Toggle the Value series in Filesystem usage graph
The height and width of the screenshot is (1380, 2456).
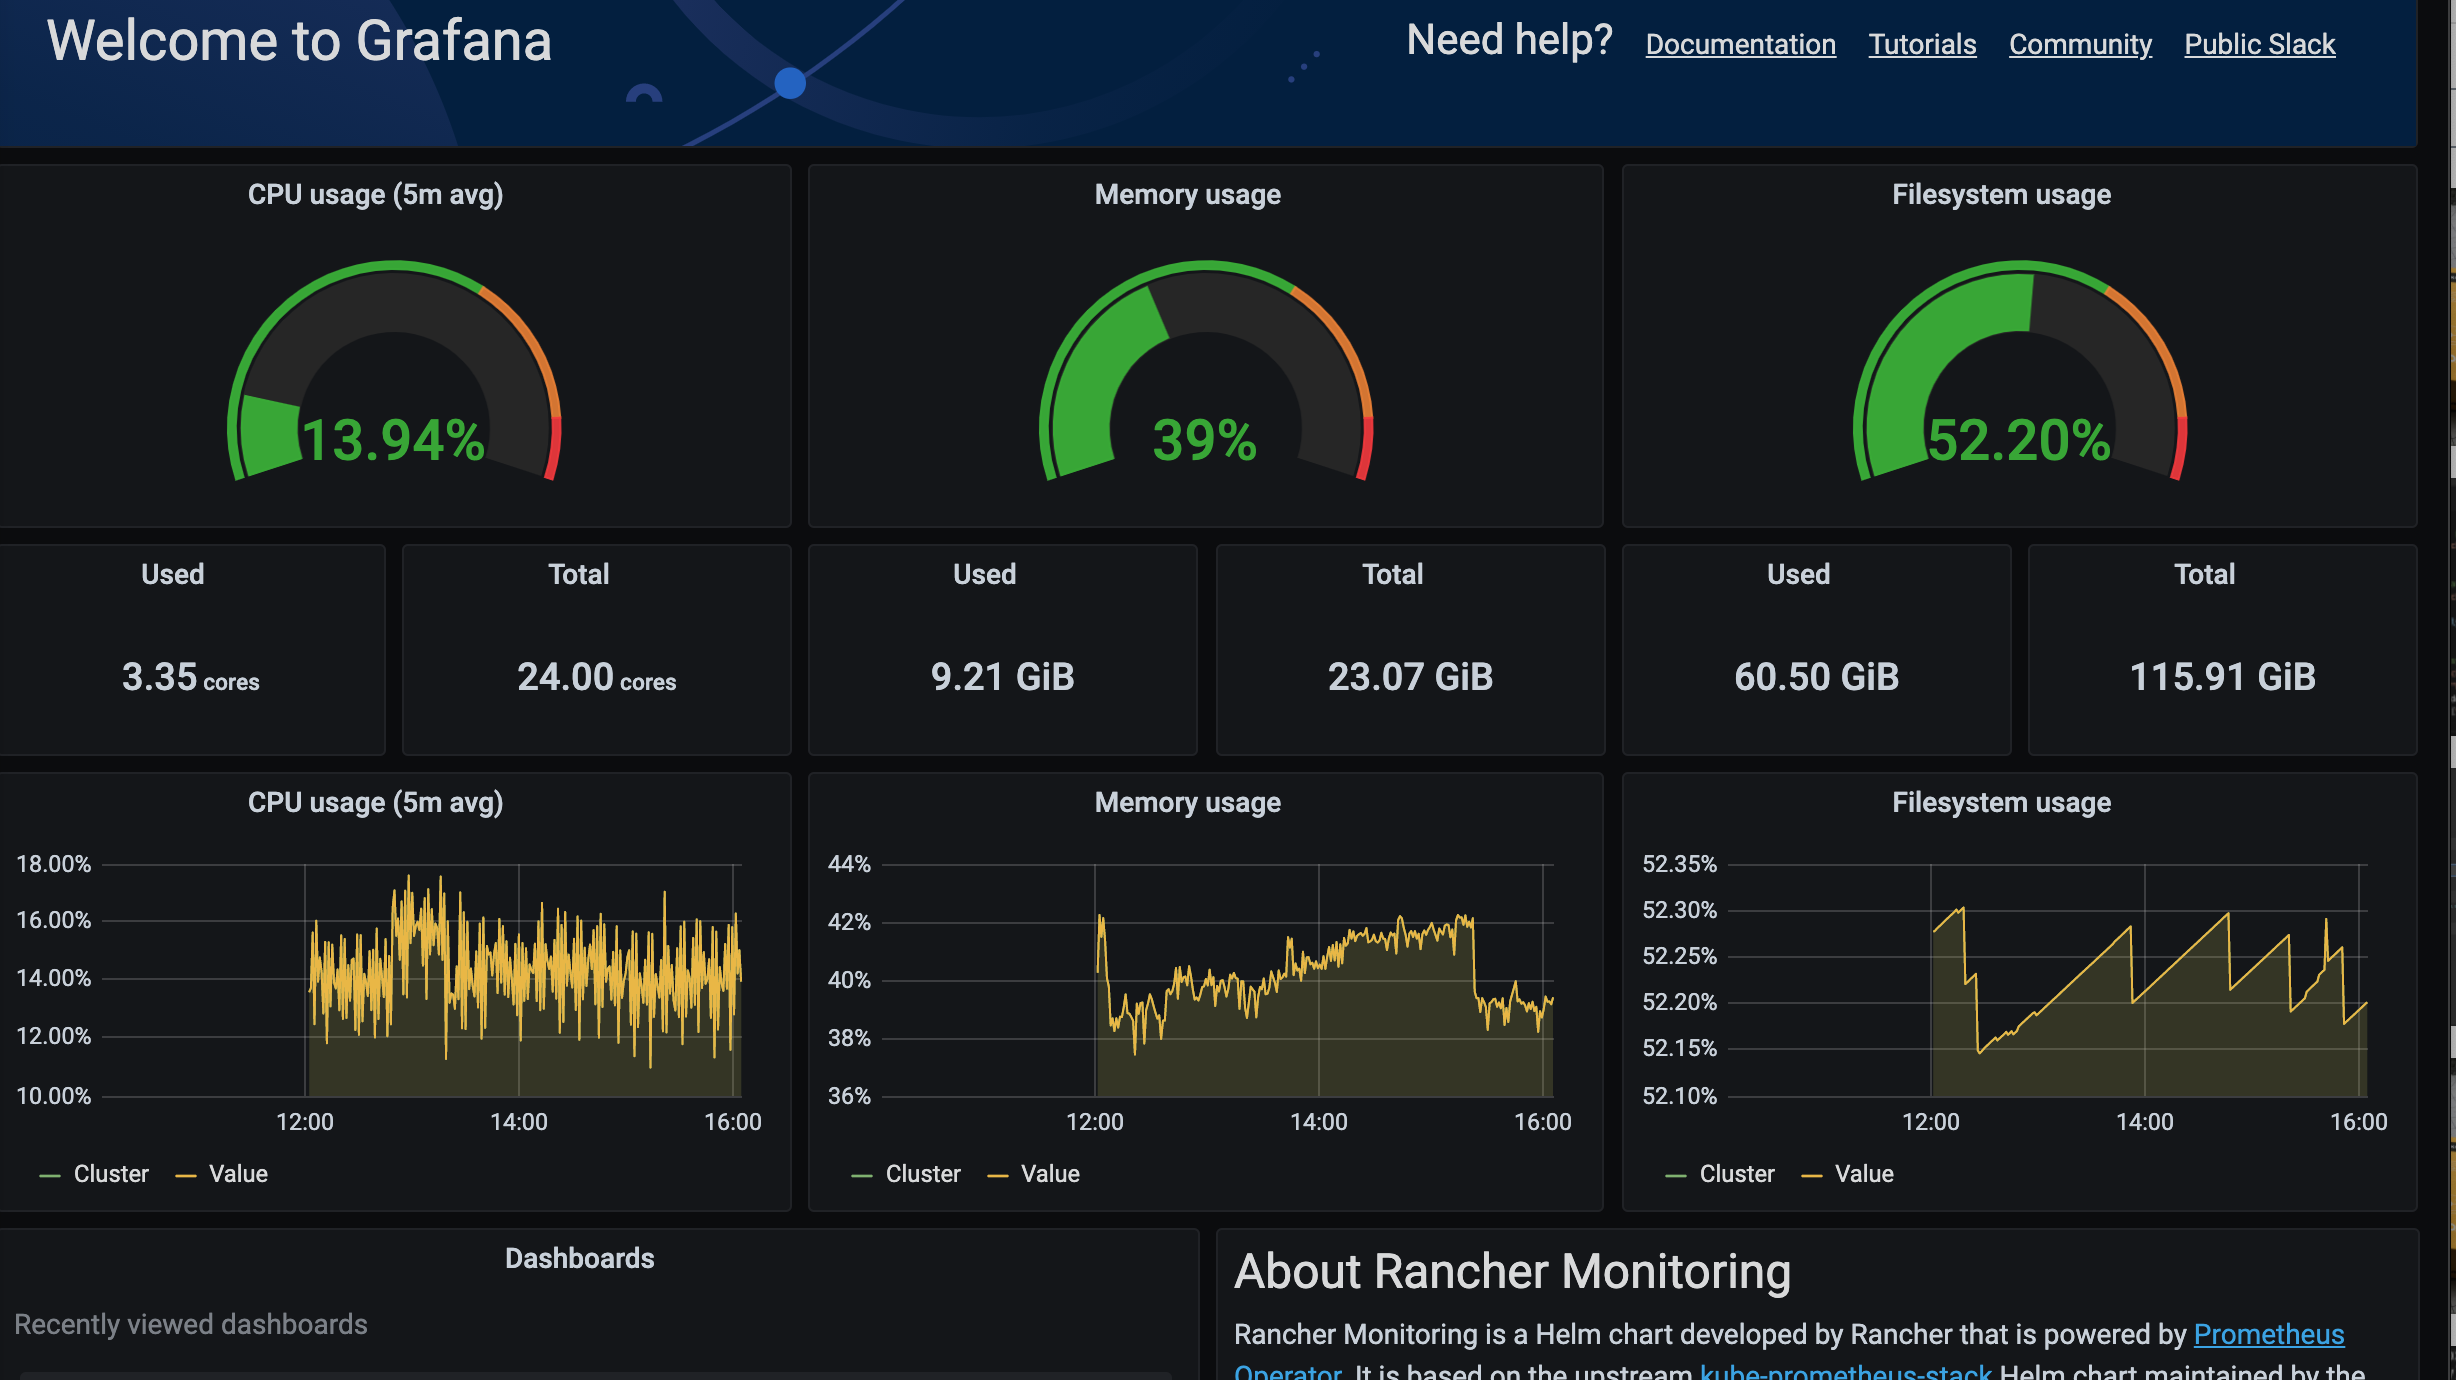[1866, 1173]
